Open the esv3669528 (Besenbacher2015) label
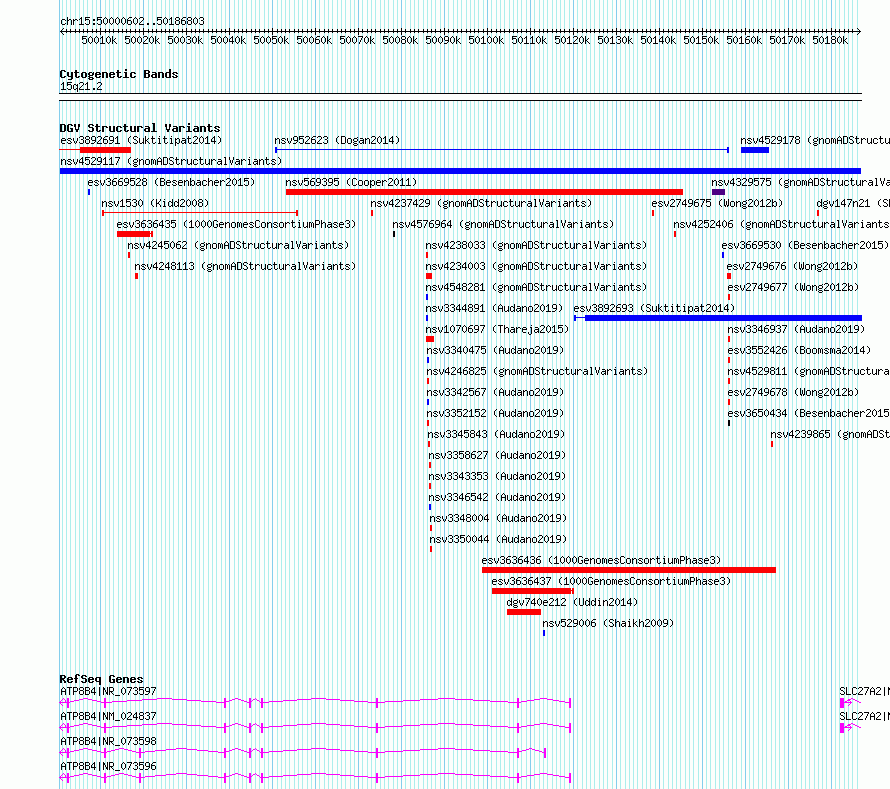 [171, 182]
